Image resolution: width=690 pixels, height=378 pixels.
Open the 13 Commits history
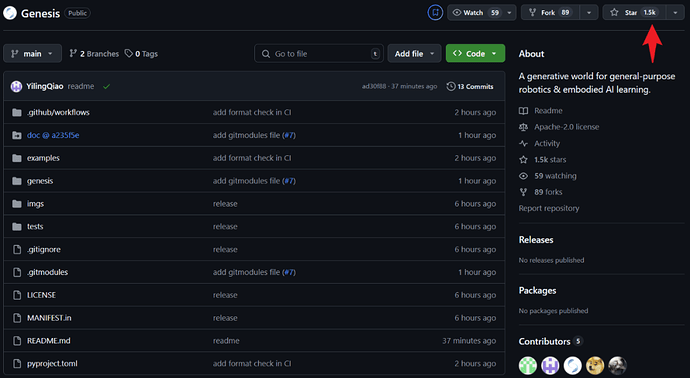[x=470, y=87]
